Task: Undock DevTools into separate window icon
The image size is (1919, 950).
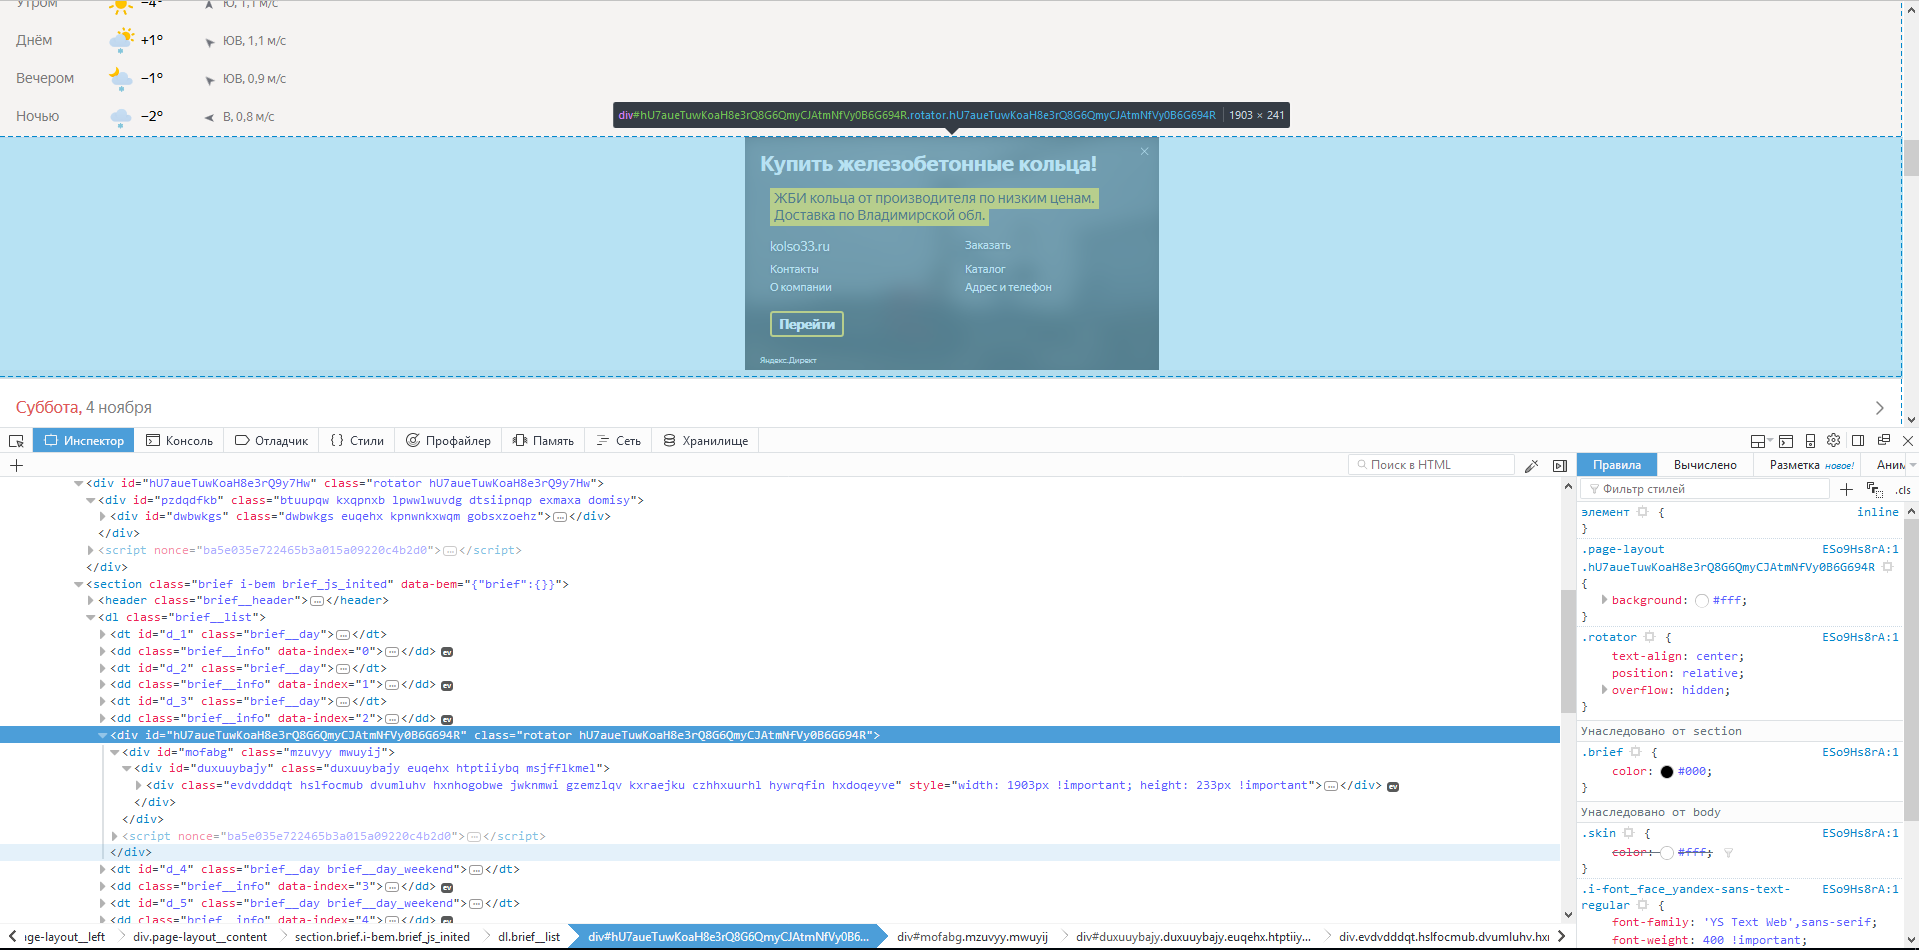Action: pyautogui.click(x=1883, y=440)
